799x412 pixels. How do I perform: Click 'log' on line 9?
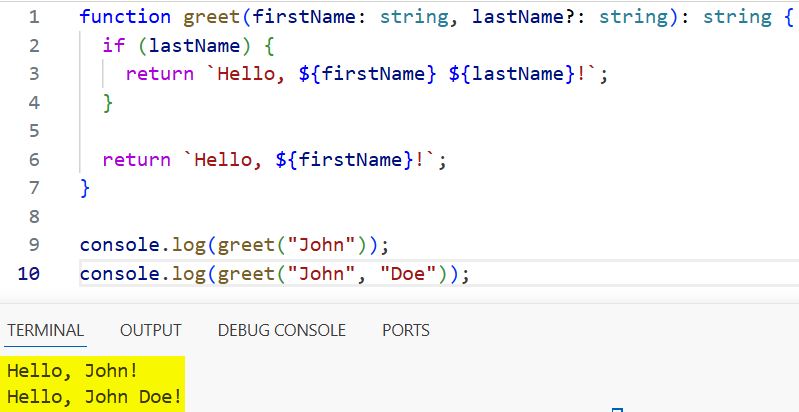click(189, 245)
